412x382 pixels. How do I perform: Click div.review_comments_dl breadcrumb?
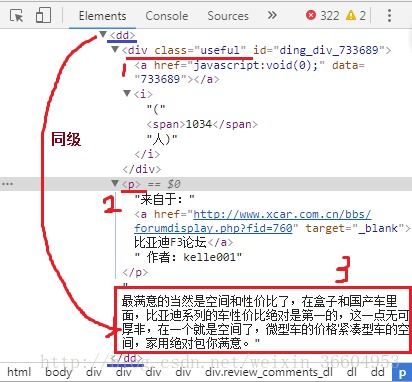(269, 372)
